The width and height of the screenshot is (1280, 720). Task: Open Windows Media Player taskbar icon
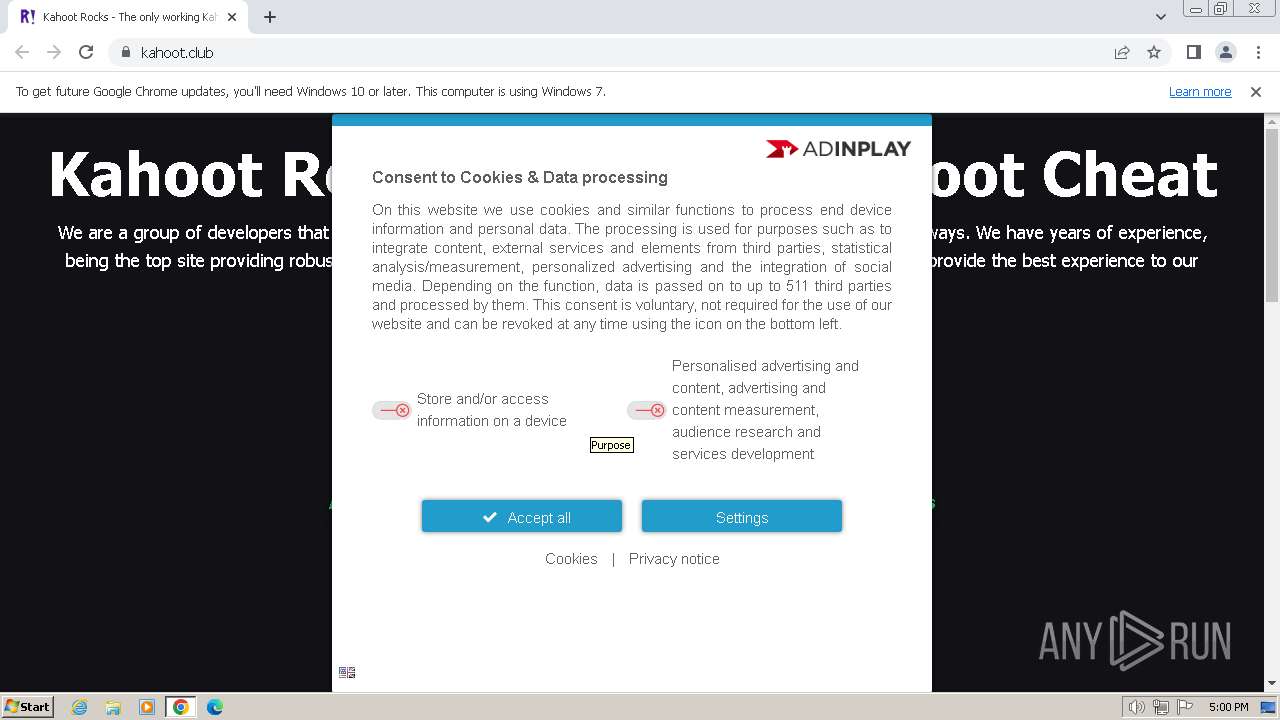[x=147, y=707]
